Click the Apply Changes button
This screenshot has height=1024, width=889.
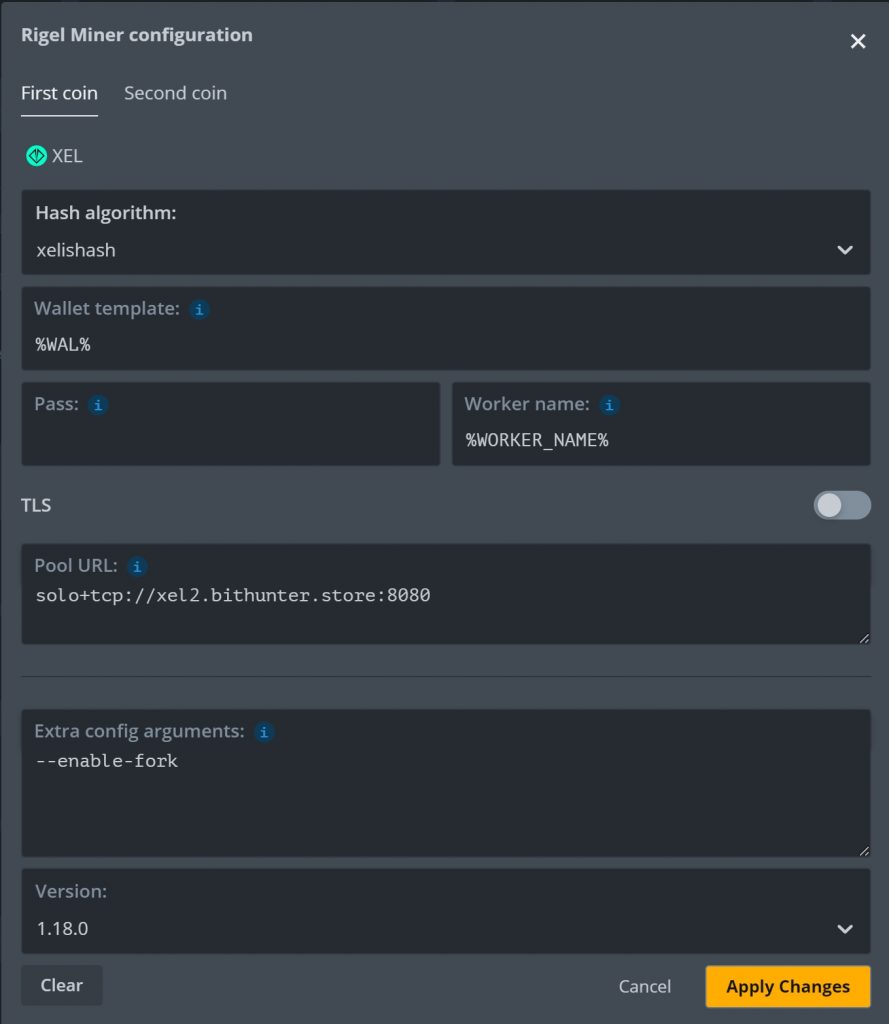[788, 986]
